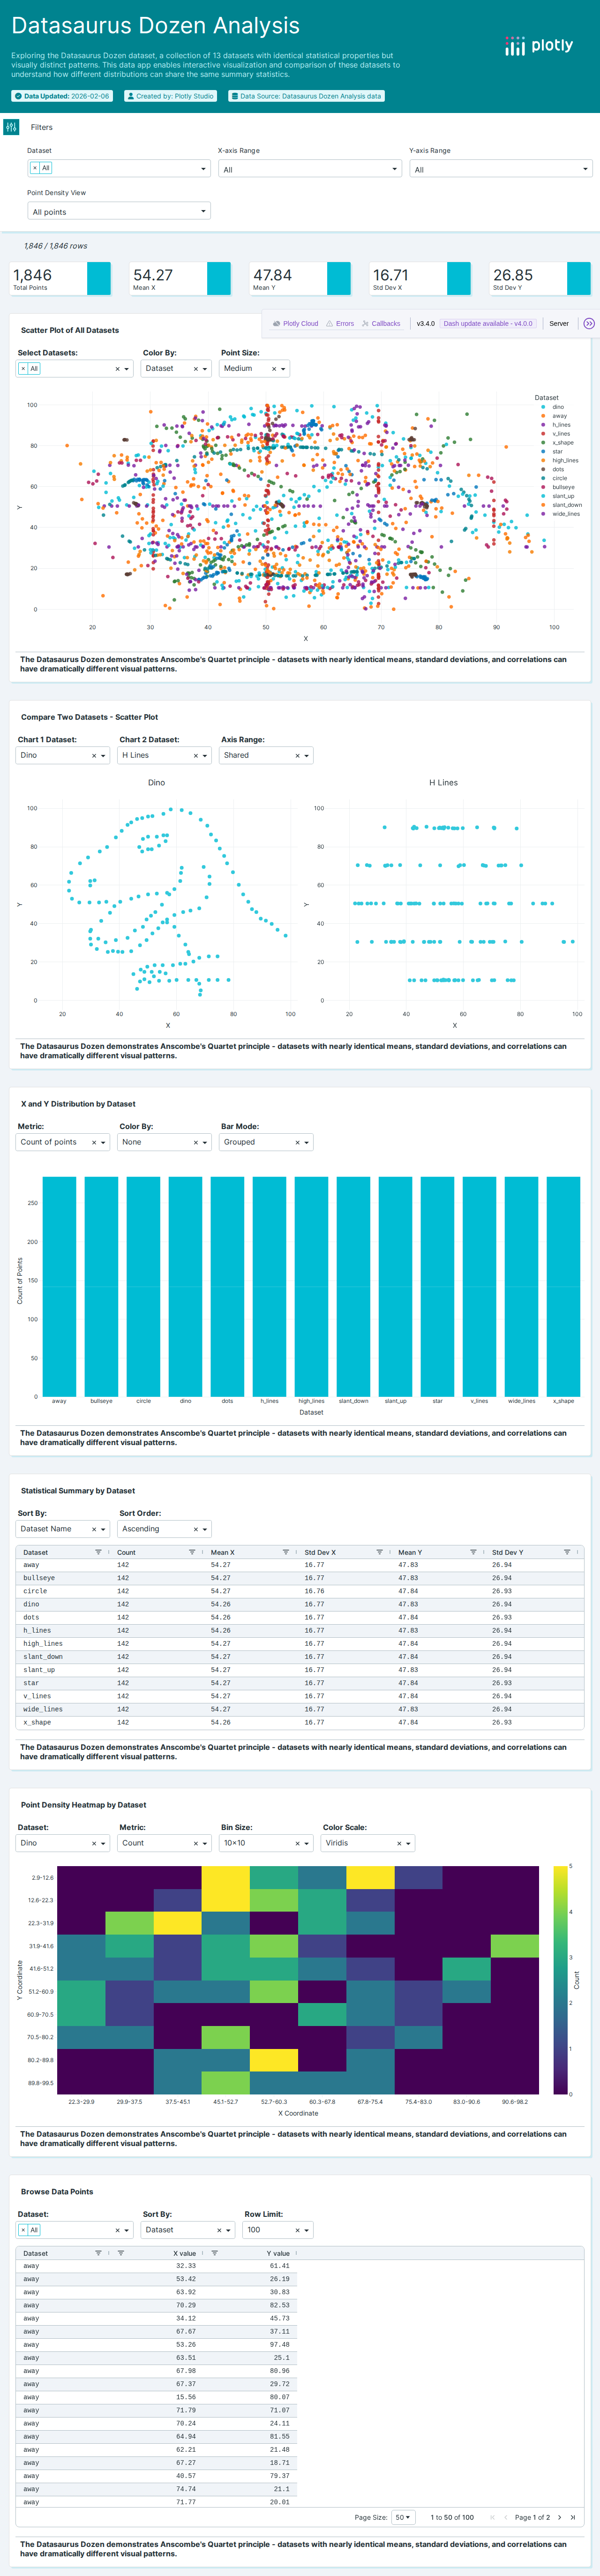Viewport: 600px width, 2576px height.
Task: Open the Bar Mode 'Grouped' dropdown
Action: [x=266, y=1142]
